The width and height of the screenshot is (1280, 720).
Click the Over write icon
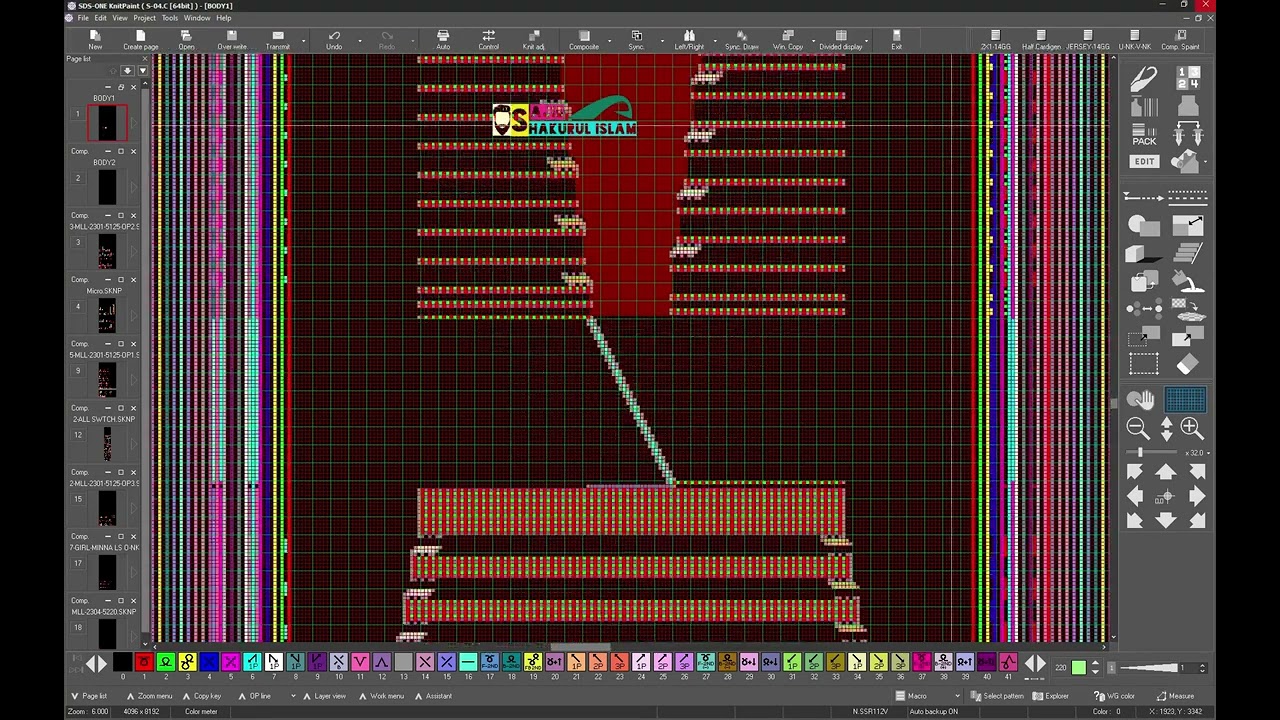coord(232,40)
